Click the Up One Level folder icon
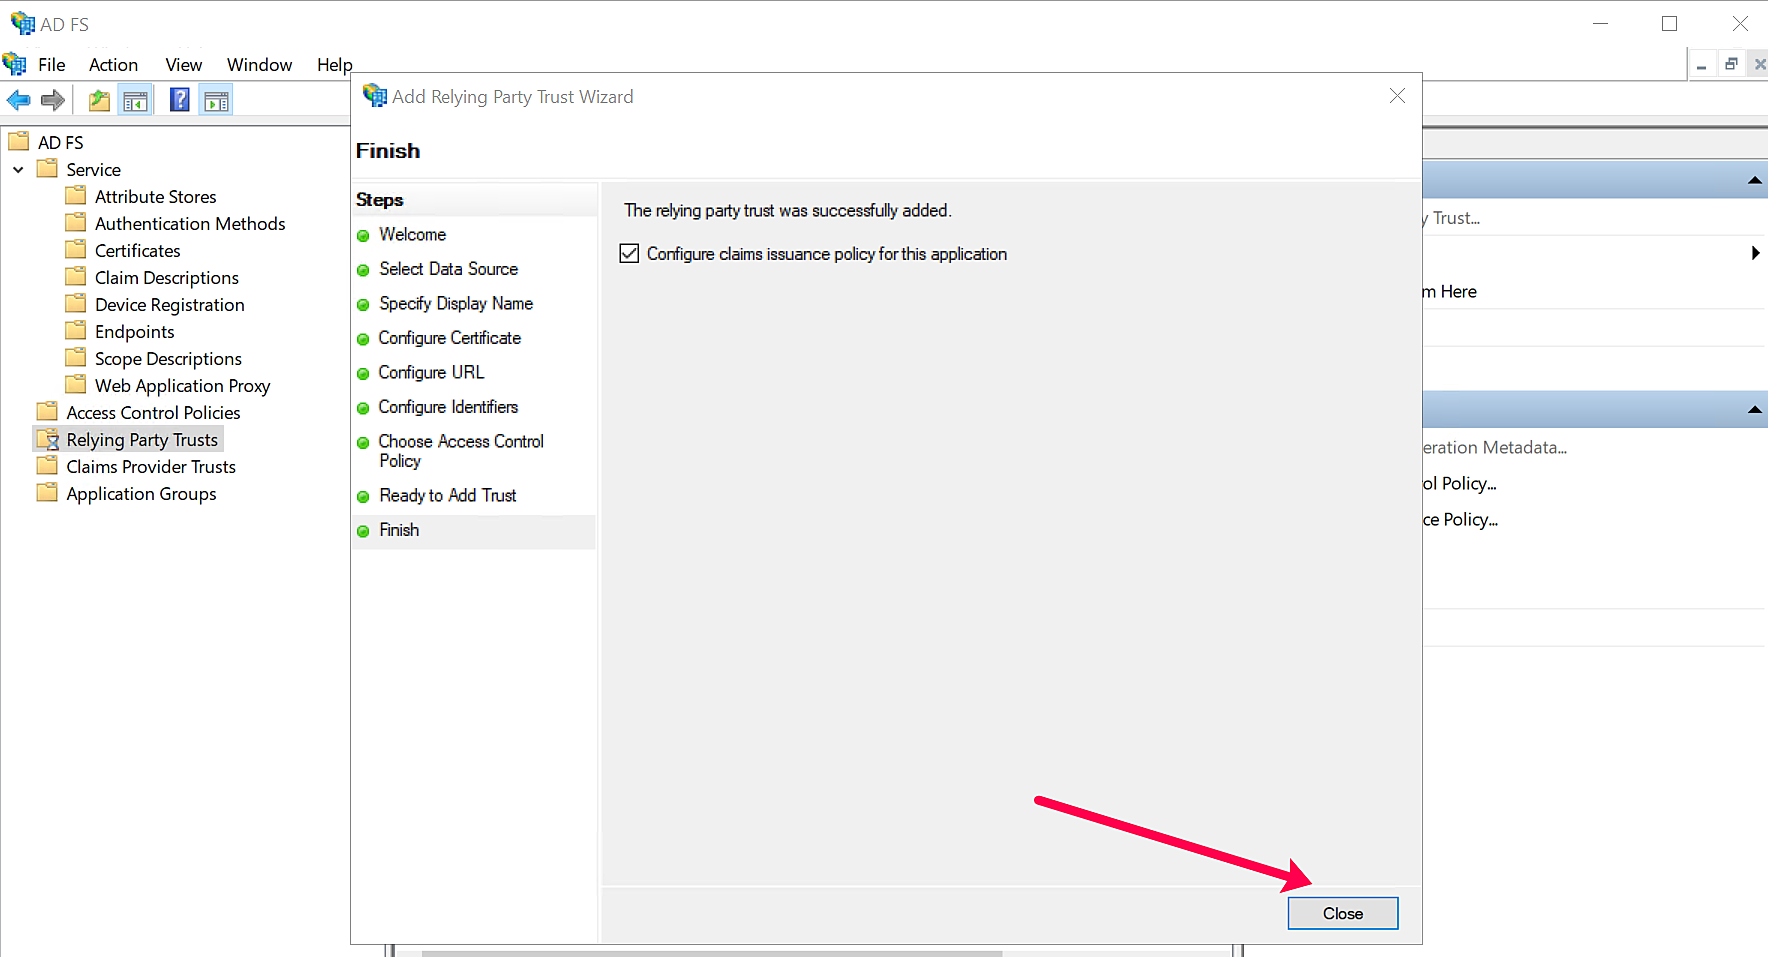Image resolution: width=1768 pixels, height=957 pixels. pos(99,100)
